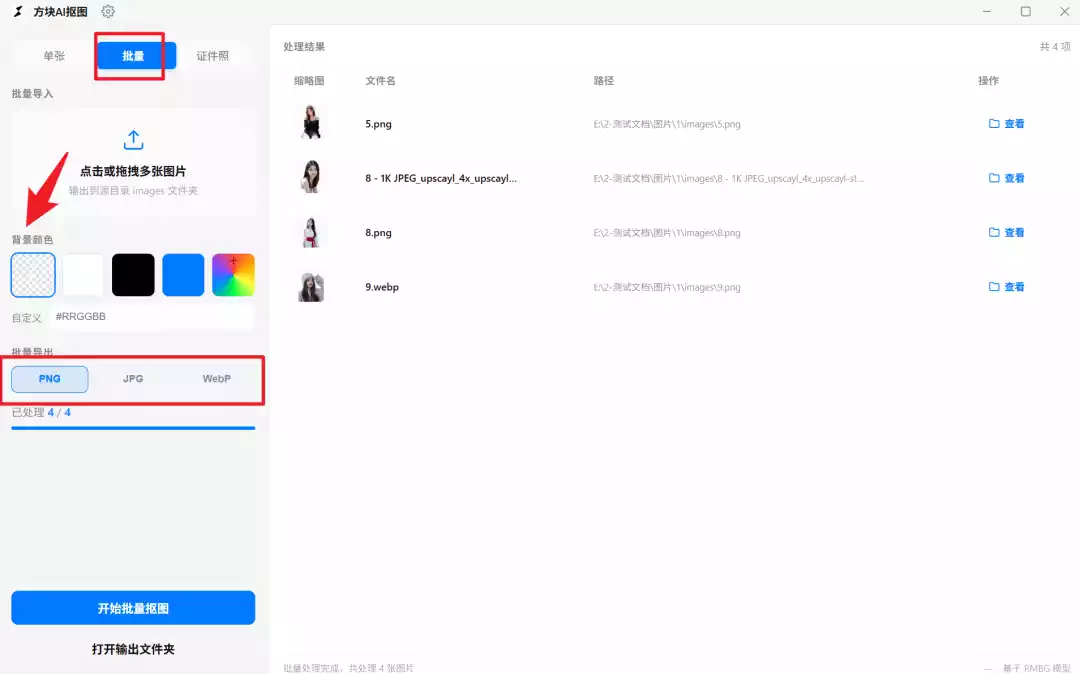Click the 基于 RMBG 模型 status text

click(x=1037, y=668)
